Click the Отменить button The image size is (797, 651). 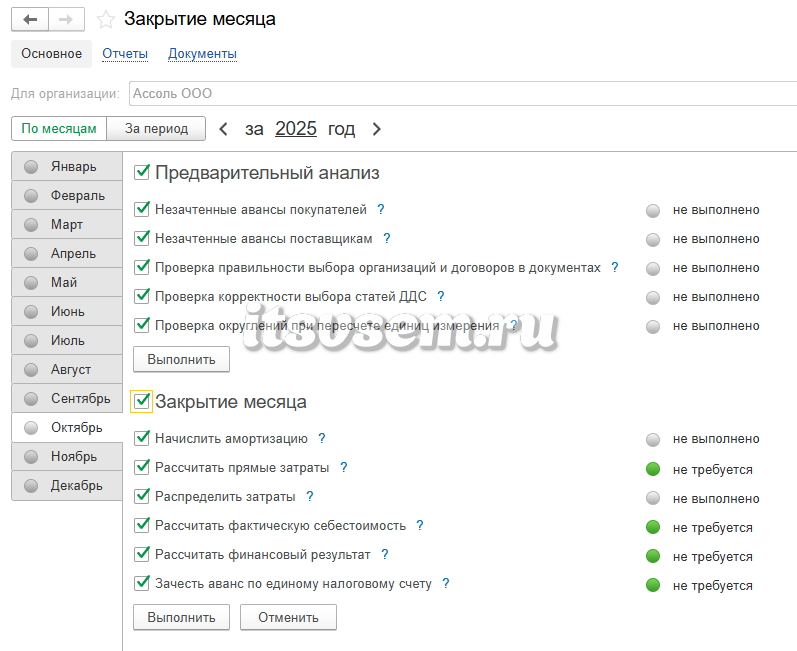[288, 617]
